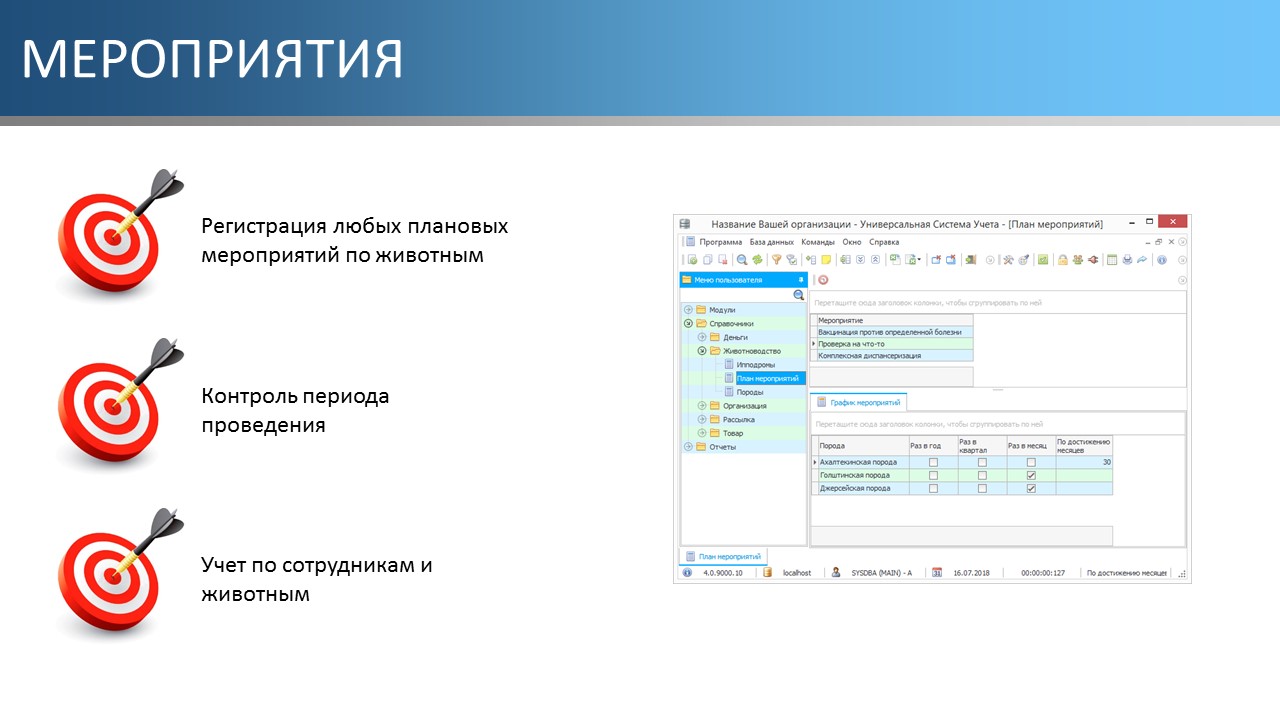1280x720 pixels.
Task: Expand the Организация folder node
Action: click(x=702, y=406)
